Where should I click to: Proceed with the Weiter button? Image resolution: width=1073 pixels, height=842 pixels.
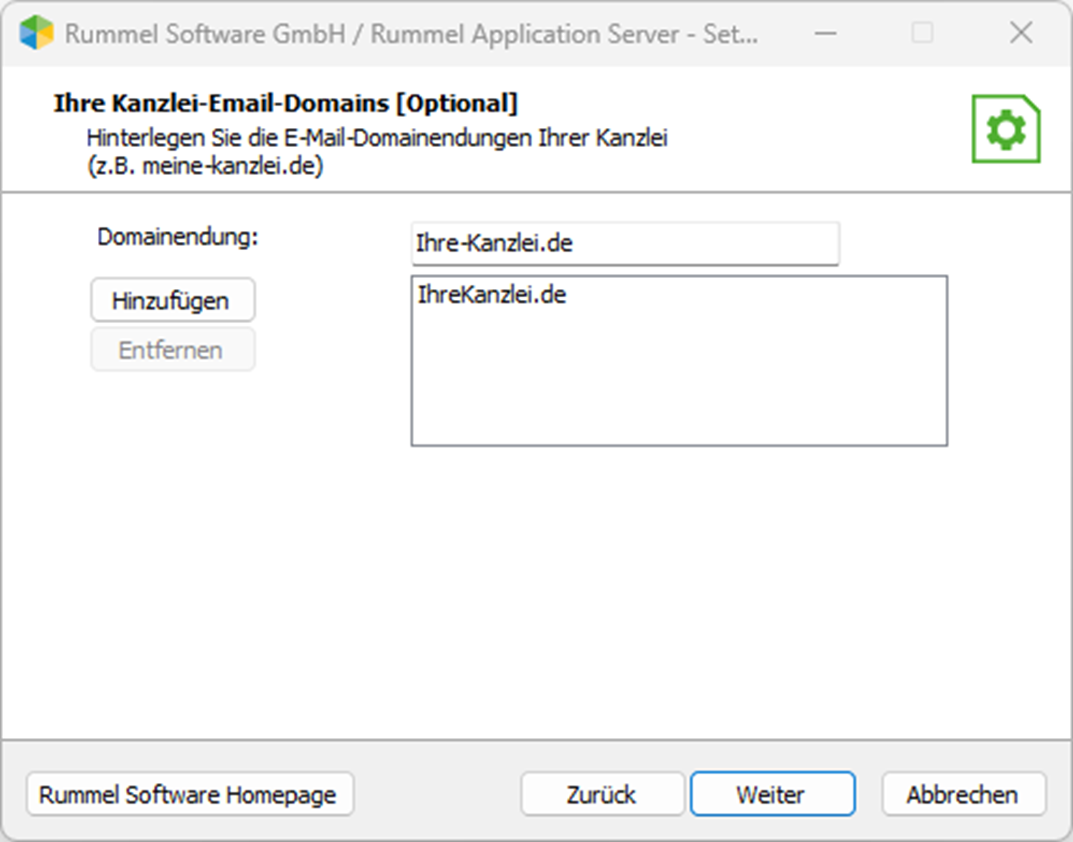coord(773,794)
